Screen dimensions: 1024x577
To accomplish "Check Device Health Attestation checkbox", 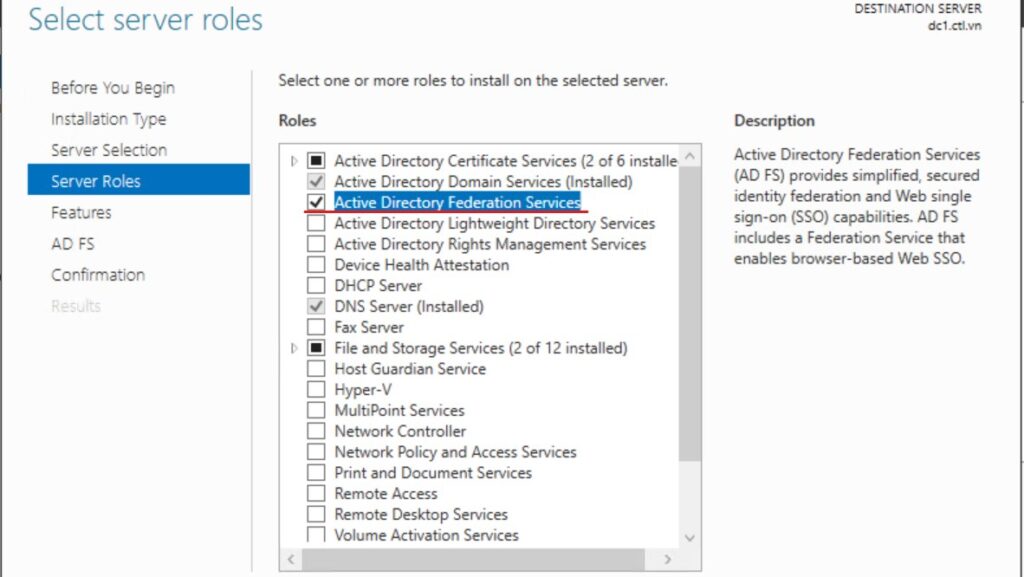I will click(x=316, y=265).
